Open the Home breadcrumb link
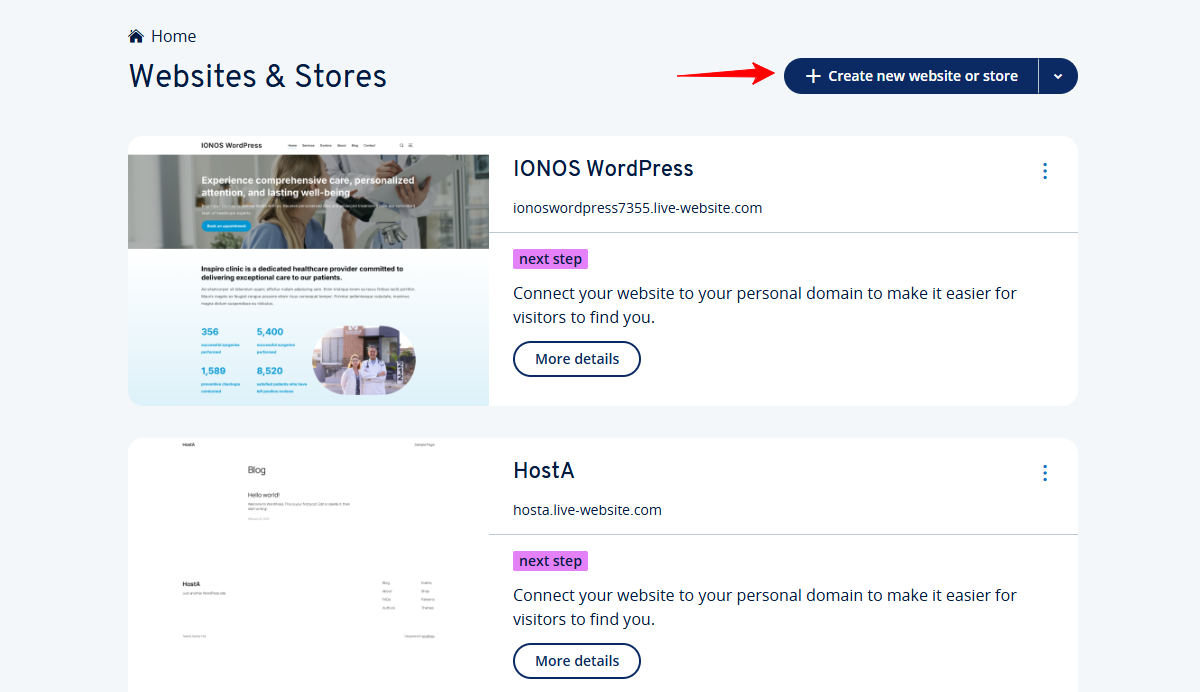1200x692 pixels. tap(173, 36)
